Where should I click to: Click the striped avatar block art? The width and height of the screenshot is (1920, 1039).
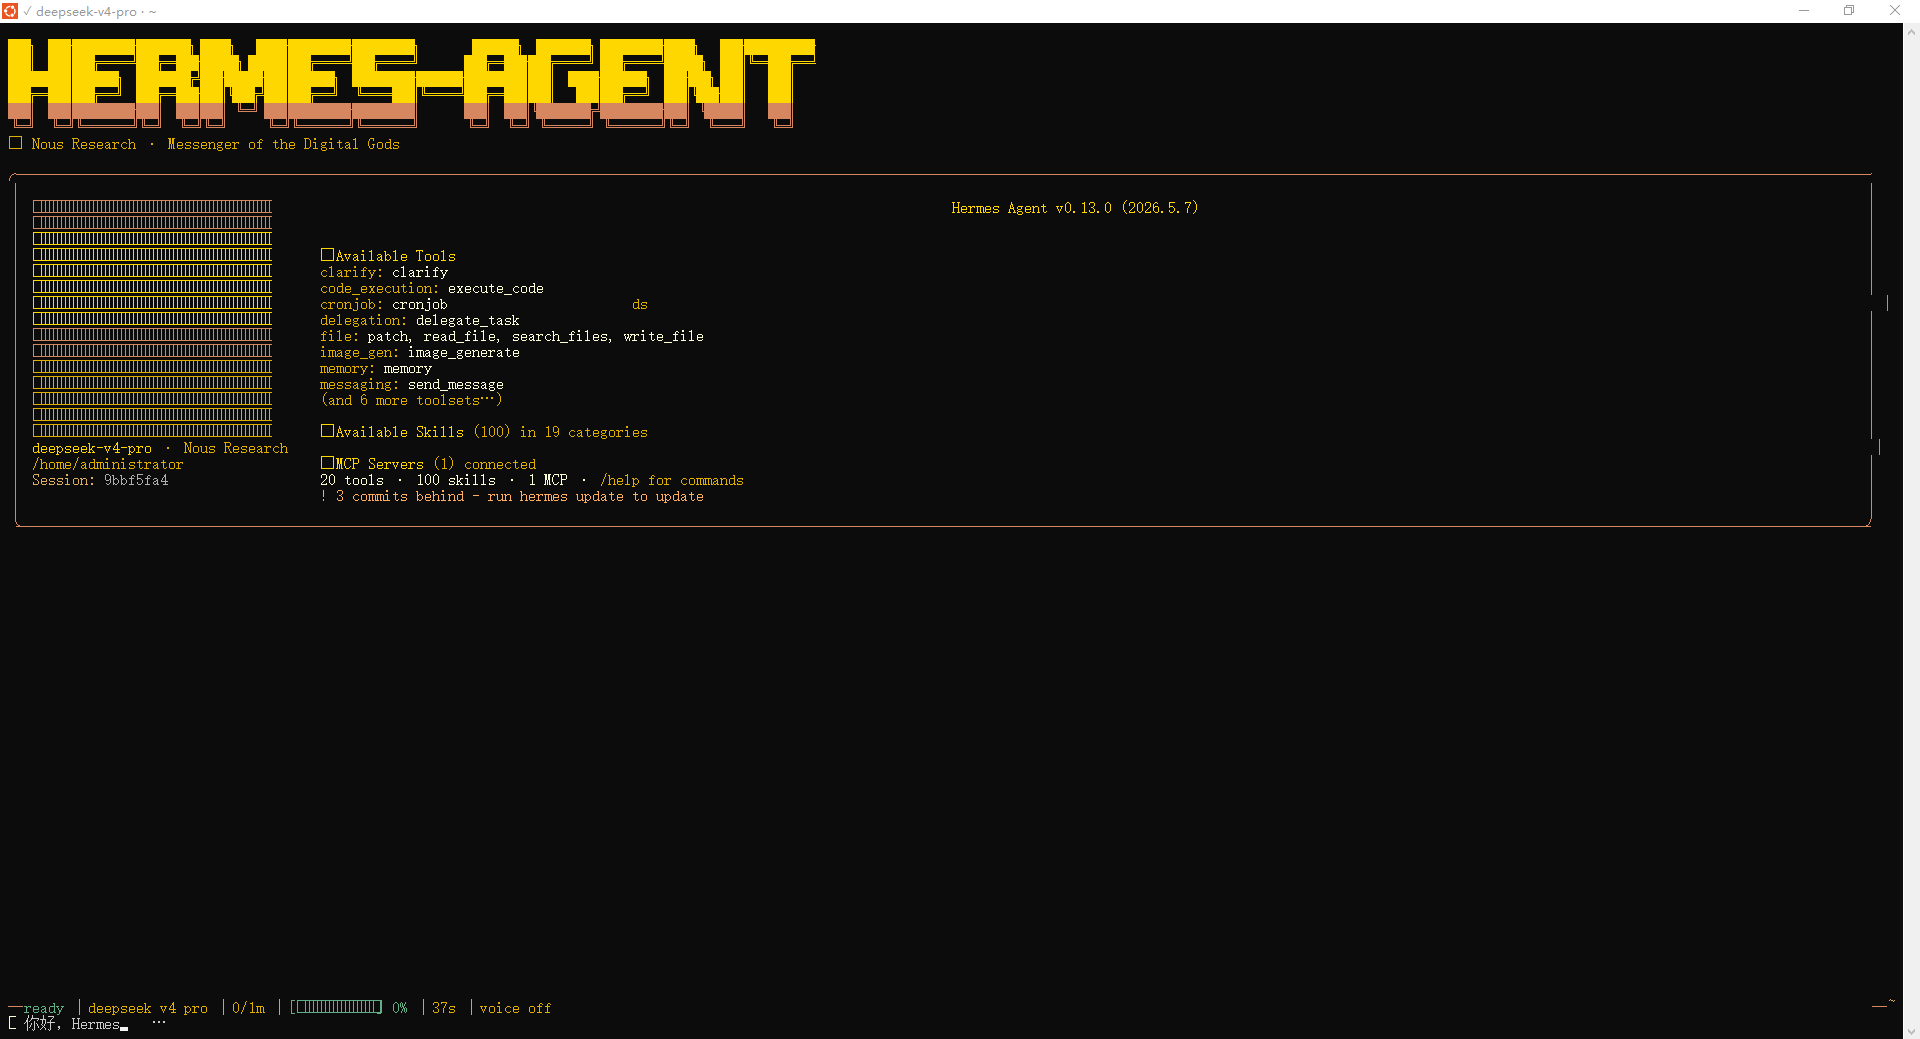click(152, 318)
